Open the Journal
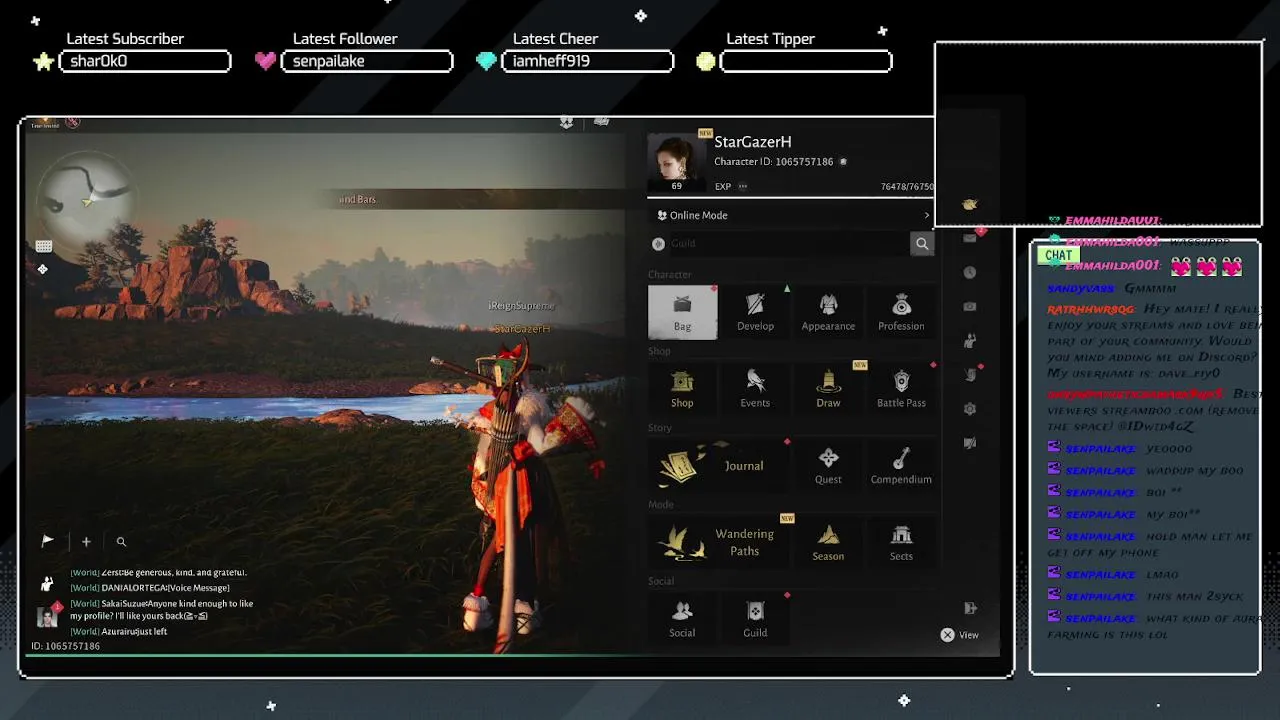1280x720 pixels. point(719,466)
